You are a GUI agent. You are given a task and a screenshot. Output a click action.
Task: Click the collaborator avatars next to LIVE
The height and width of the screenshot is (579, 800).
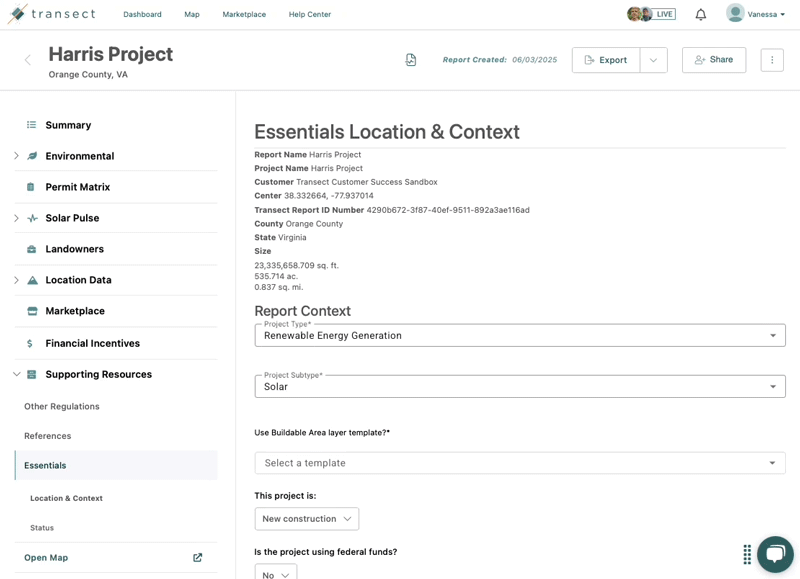pos(639,14)
